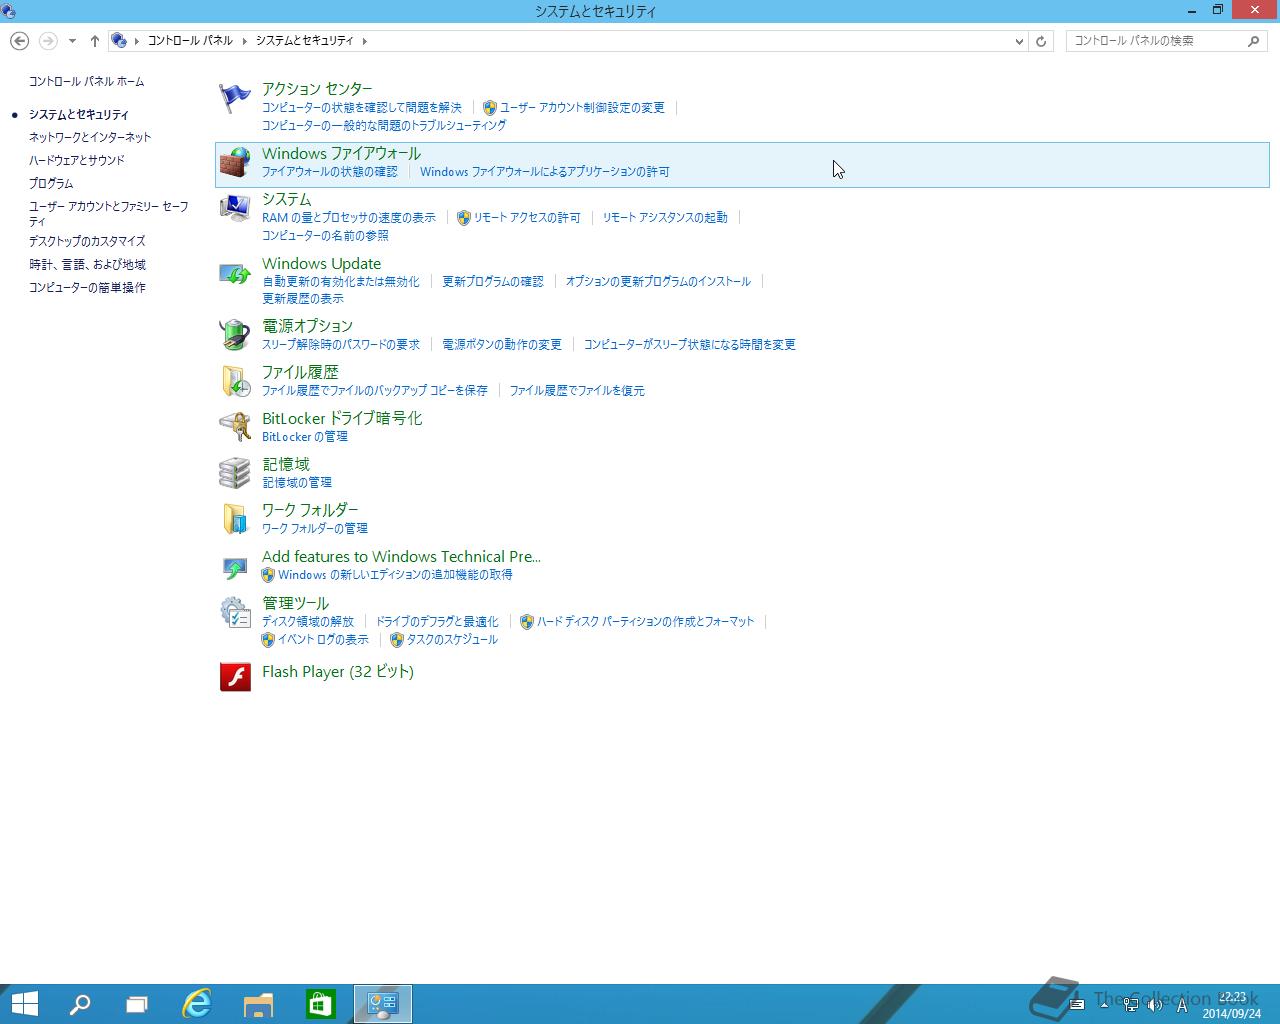Open the Windows Store from taskbar
The width and height of the screenshot is (1280, 1024).
point(320,1004)
